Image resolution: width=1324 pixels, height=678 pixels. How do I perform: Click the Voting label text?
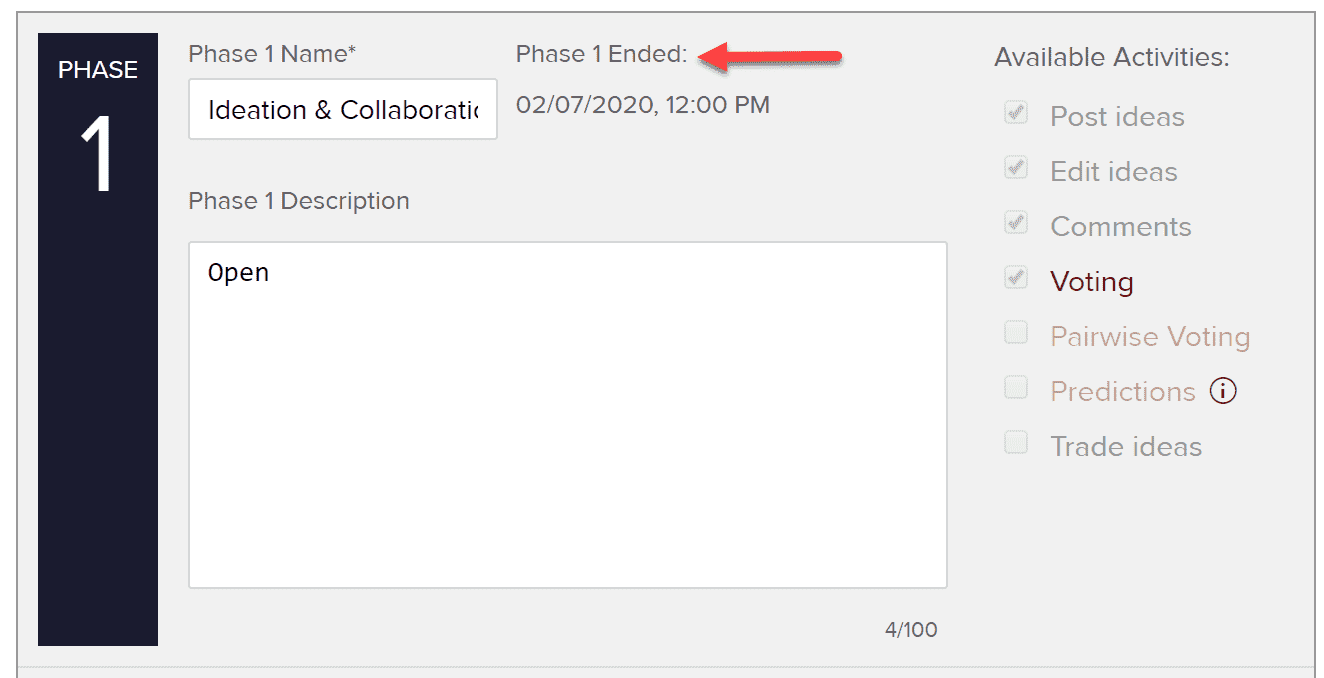1092,282
